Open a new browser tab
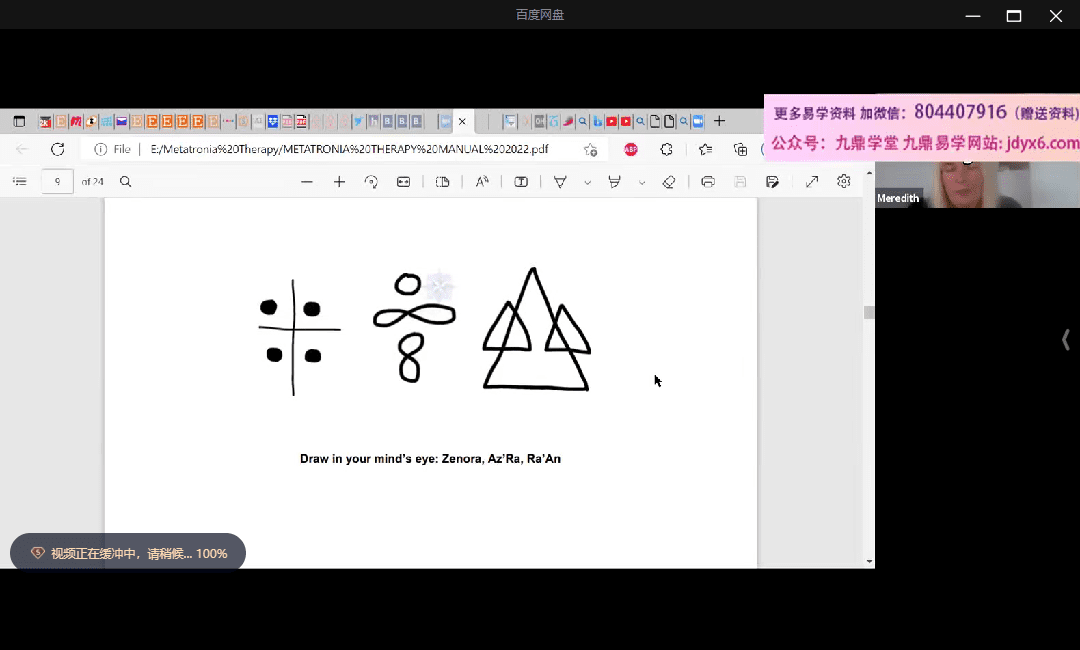The width and height of the screenshot is (1080, 650). point(719,122)
